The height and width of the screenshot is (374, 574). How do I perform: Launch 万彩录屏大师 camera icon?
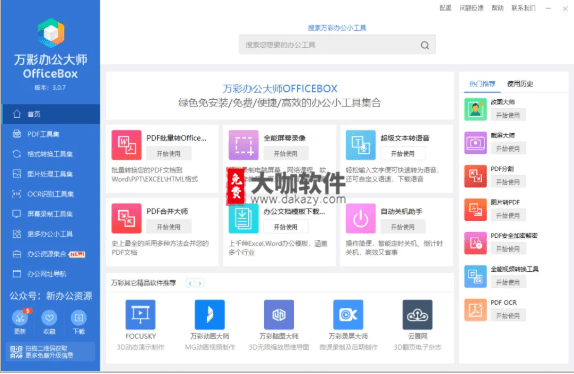[348, 314]
